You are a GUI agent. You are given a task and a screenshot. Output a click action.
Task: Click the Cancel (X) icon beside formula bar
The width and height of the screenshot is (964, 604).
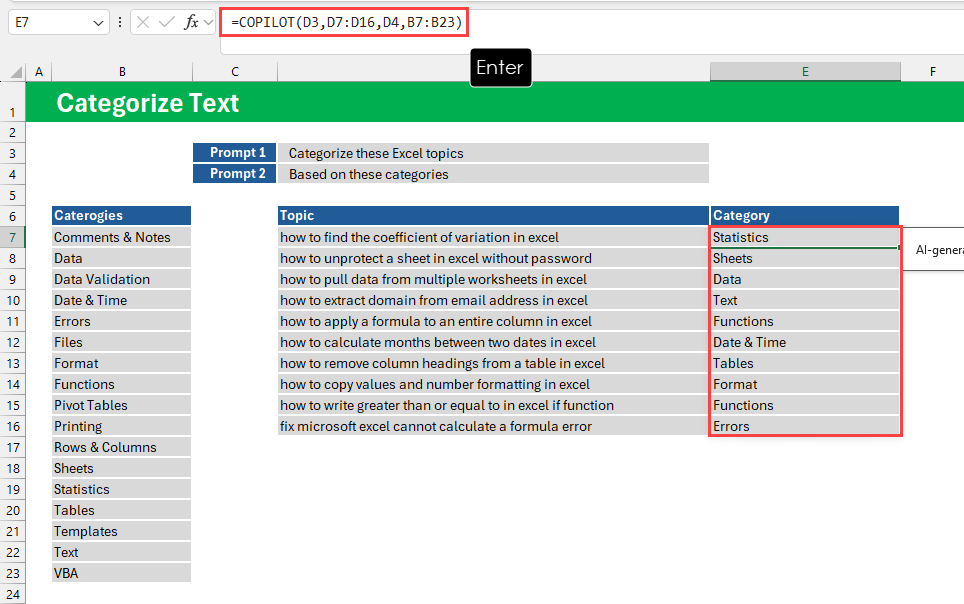pyautogui.click(x=141, y=21)
